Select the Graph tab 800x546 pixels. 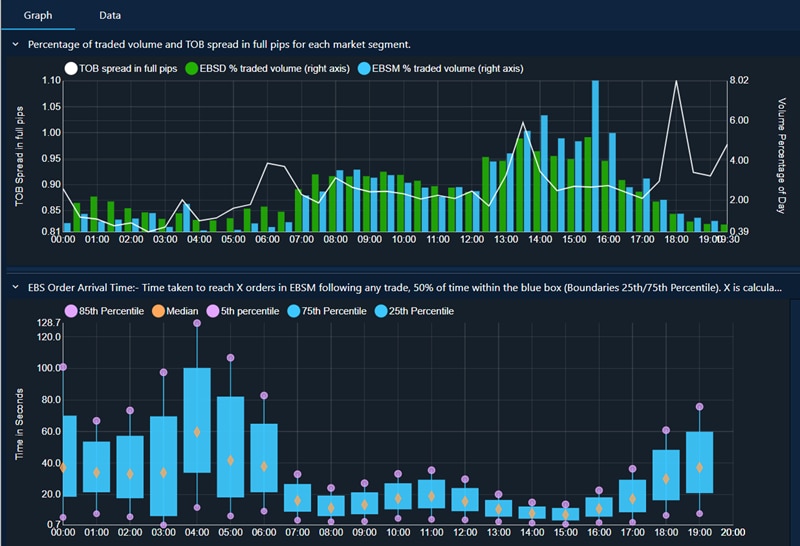point(40,16)
